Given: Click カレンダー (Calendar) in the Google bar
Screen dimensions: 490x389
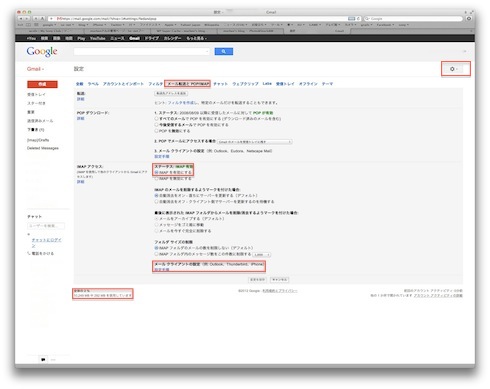Looking at the screenshot, I should point(172,38).
